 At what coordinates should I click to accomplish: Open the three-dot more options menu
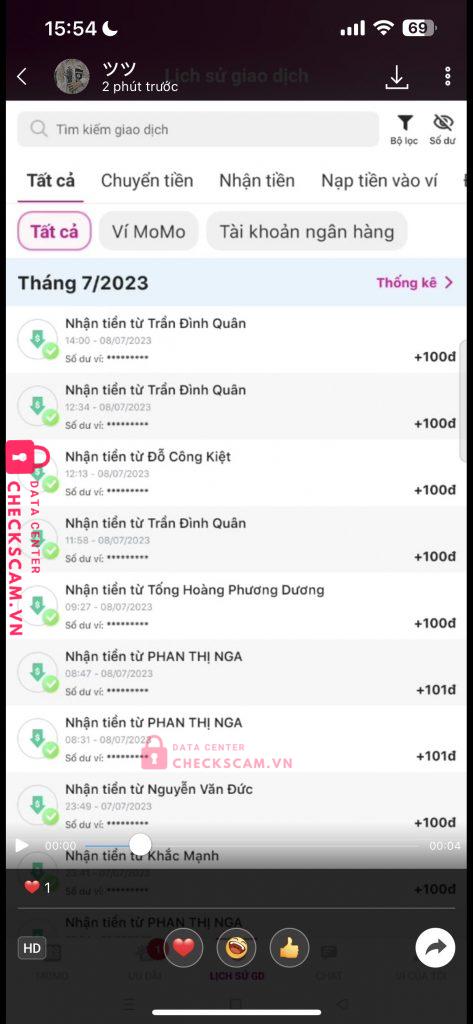point(448,76)
